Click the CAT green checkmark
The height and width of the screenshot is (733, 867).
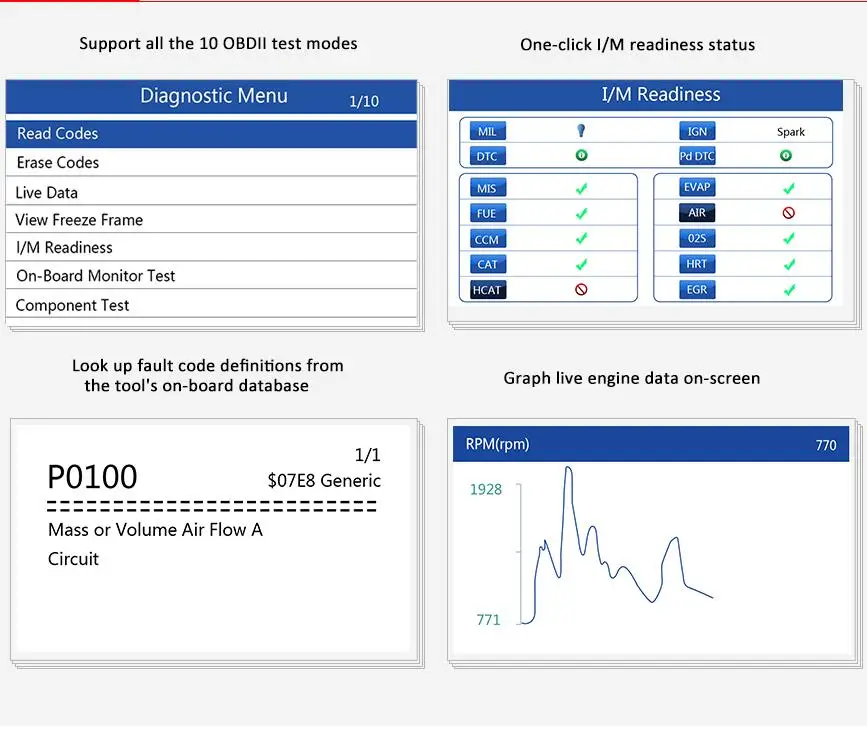point(581,264)
